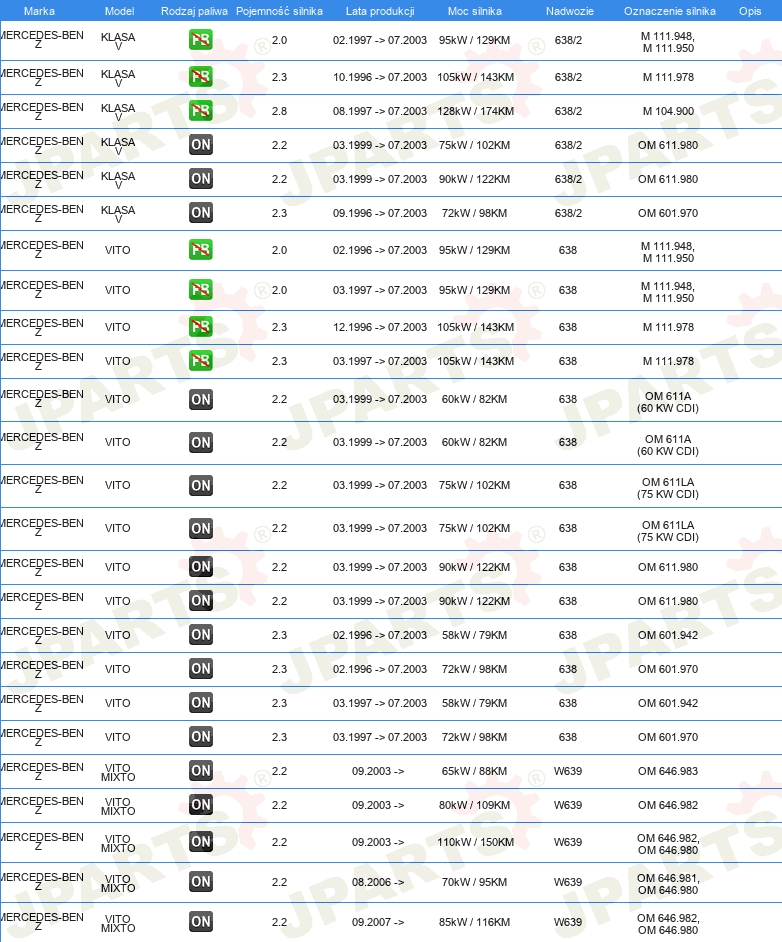782x942 pixels.
Task: Click the Rodzaj paliwa column header
Action: (x=194, y=11)
